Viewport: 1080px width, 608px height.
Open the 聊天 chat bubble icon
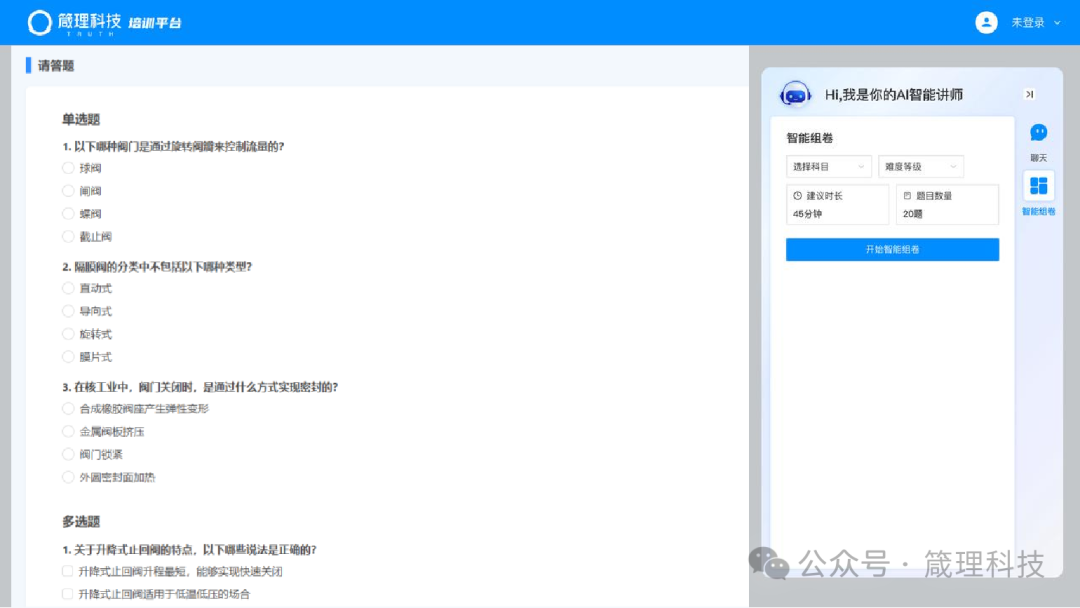[1038, 133]
